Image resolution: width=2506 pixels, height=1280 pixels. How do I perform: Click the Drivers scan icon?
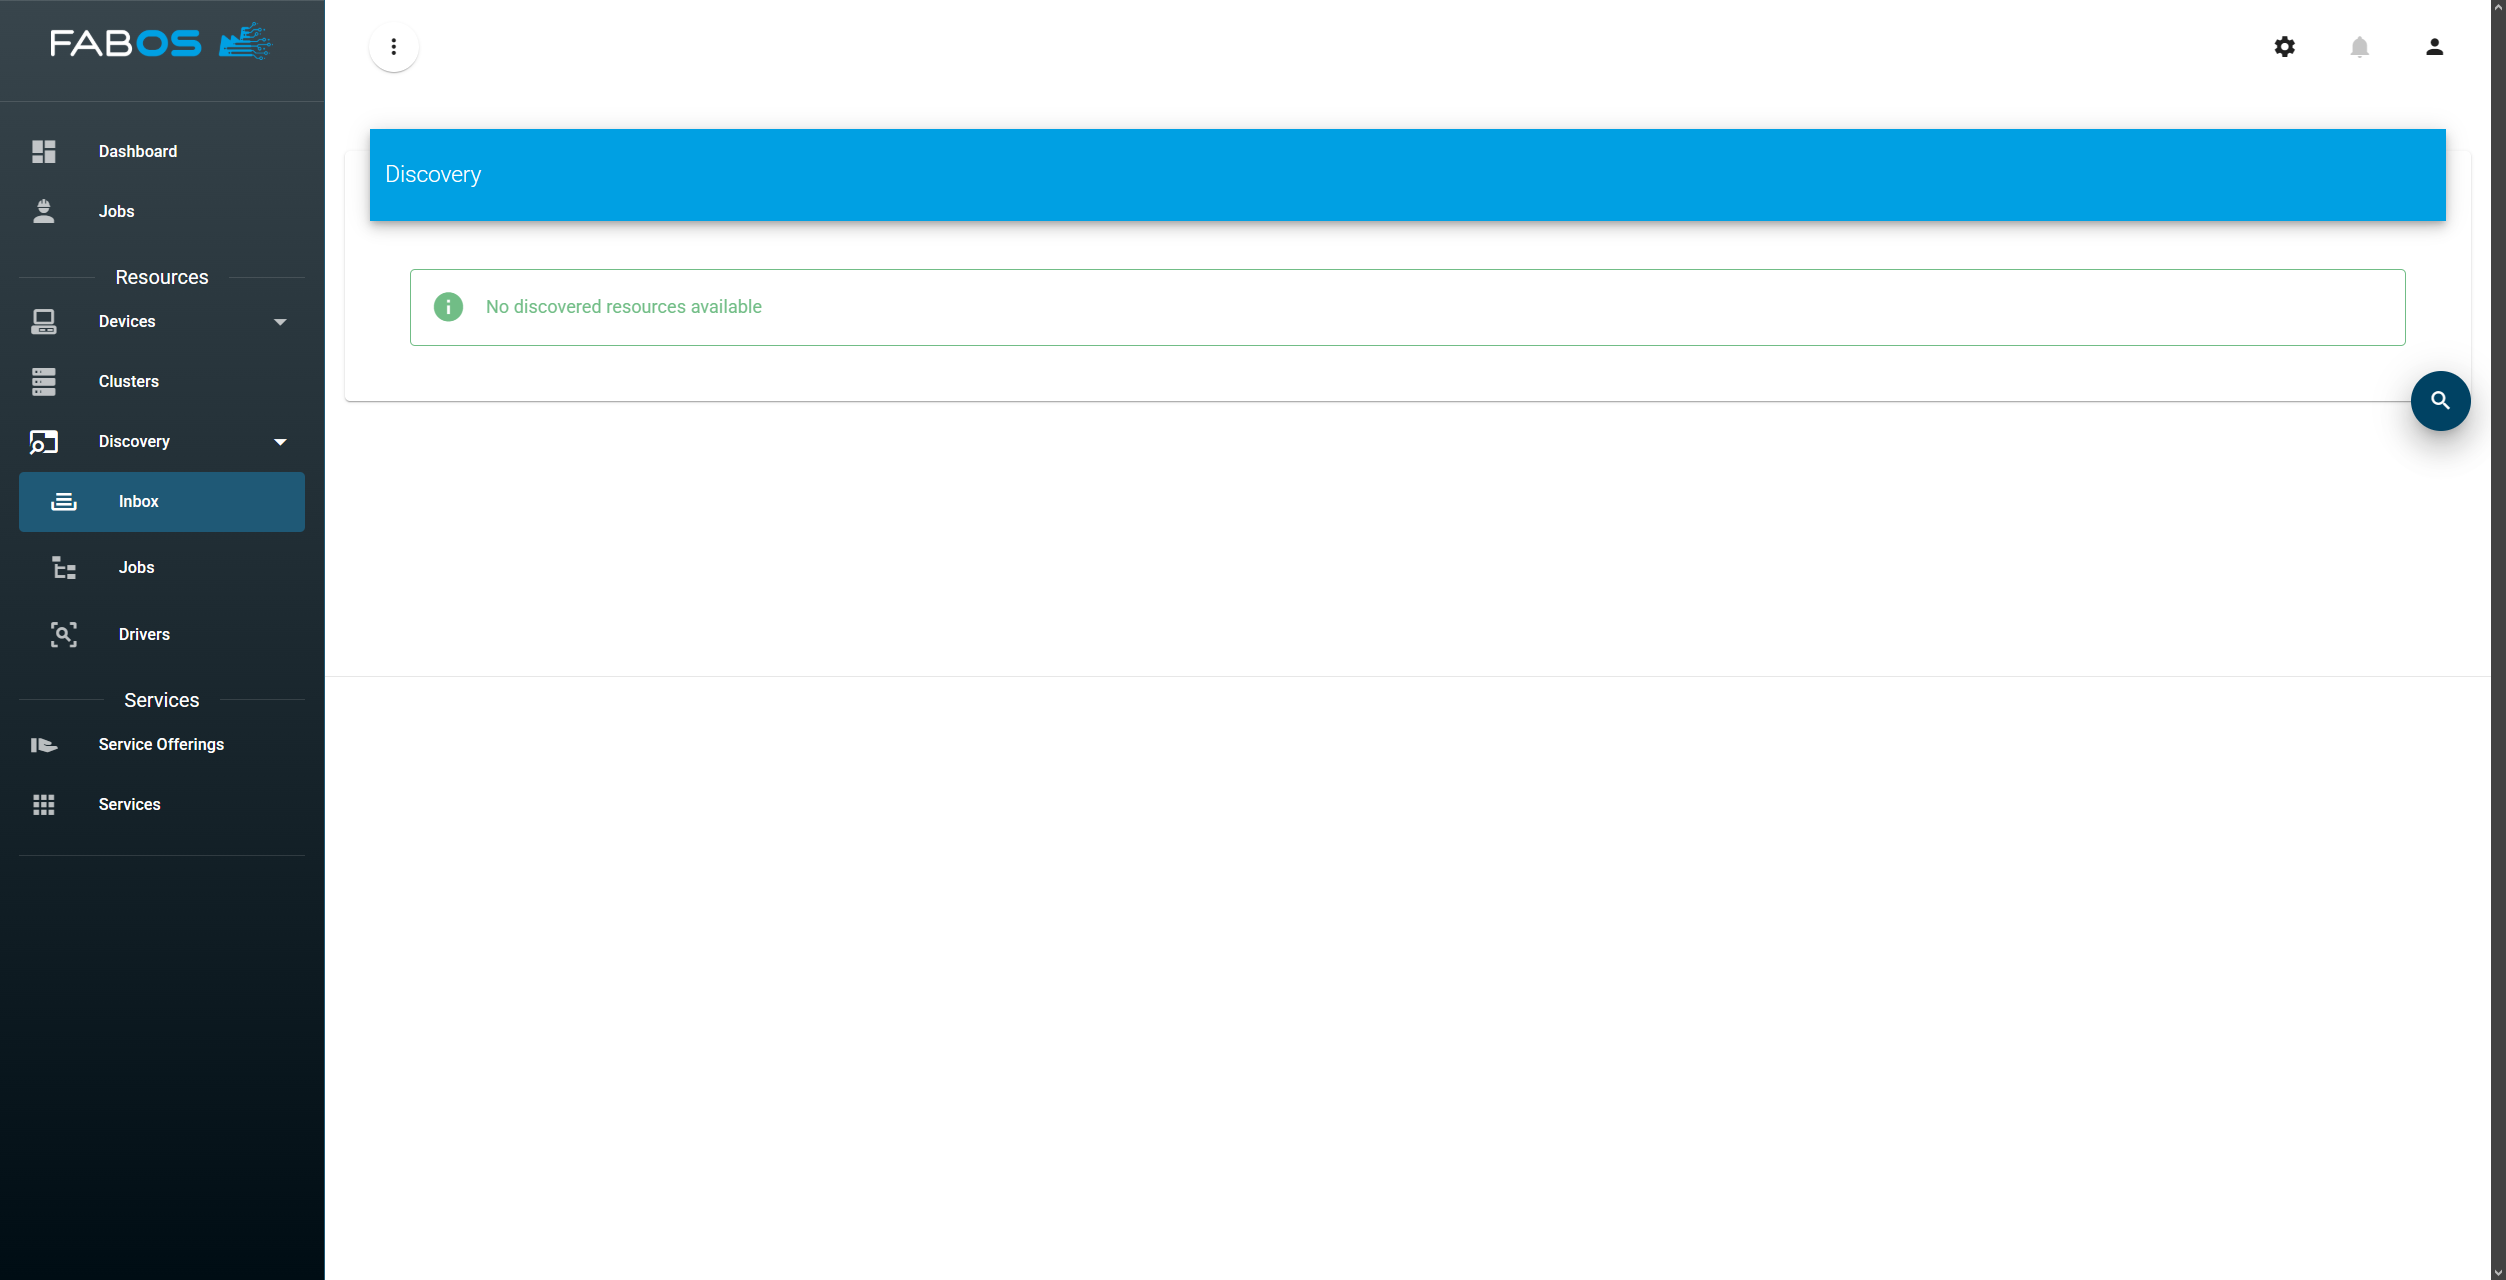click(64, 635)
